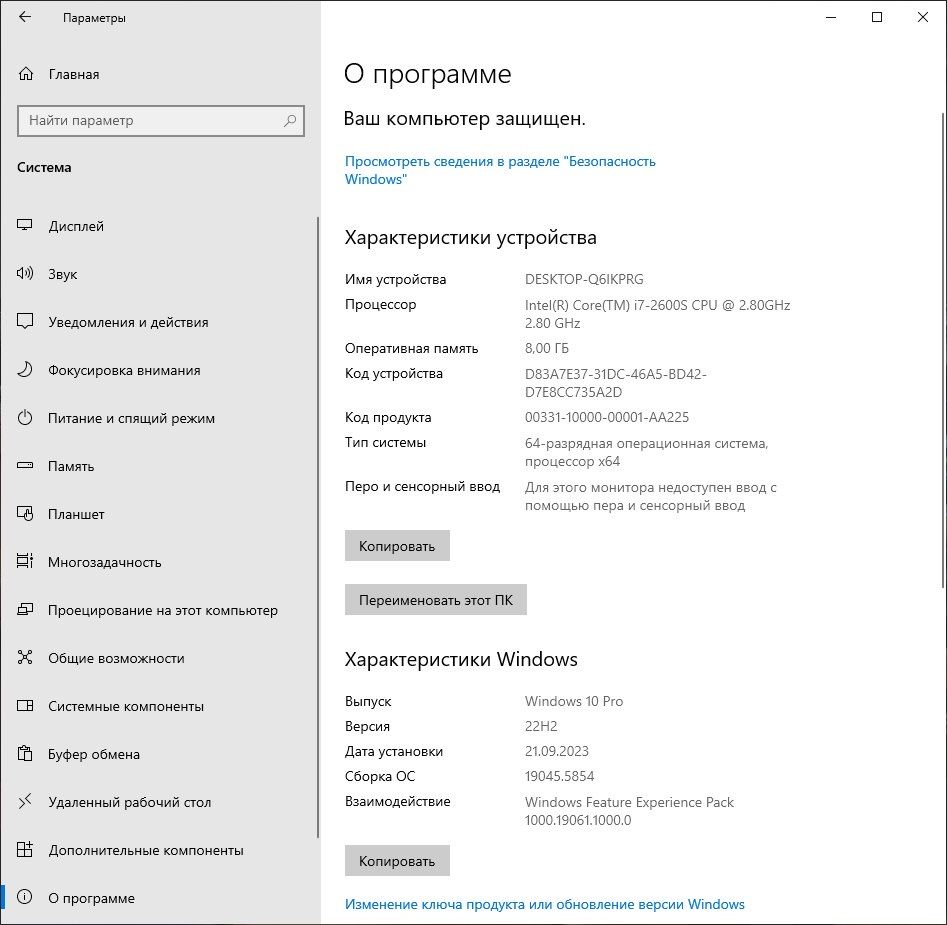Click the Питание и спящий режим power icon
Viewport: 947px width, 925px height.
tap(25, 417)
